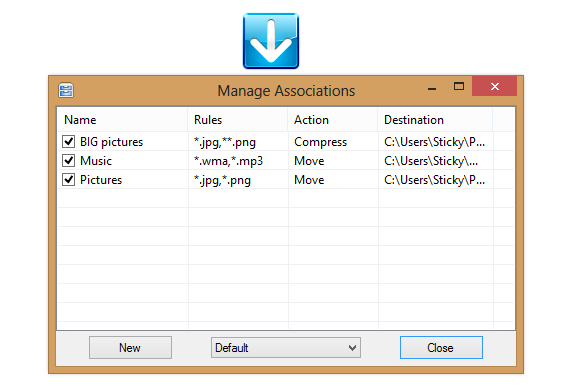580x388 pixels.
Task: Create a New association
Action: pos(130,348)
